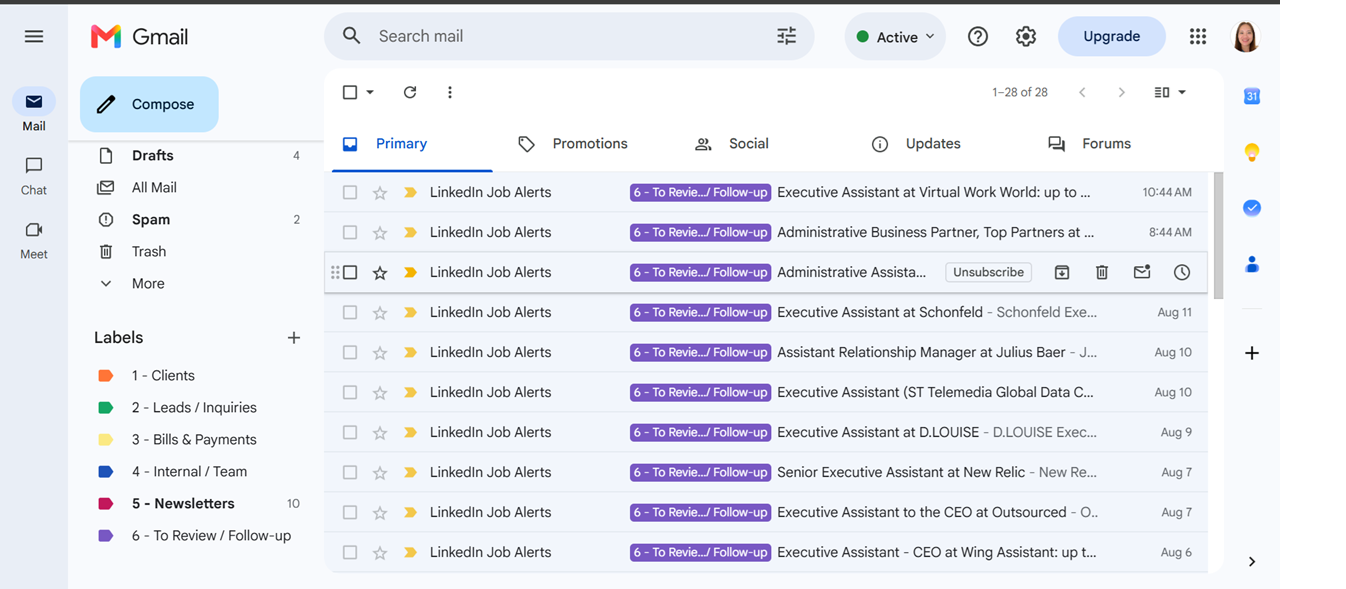This screenshot has height=589, width=1346.
Task: Refresh the inbox
Action: 410,92
